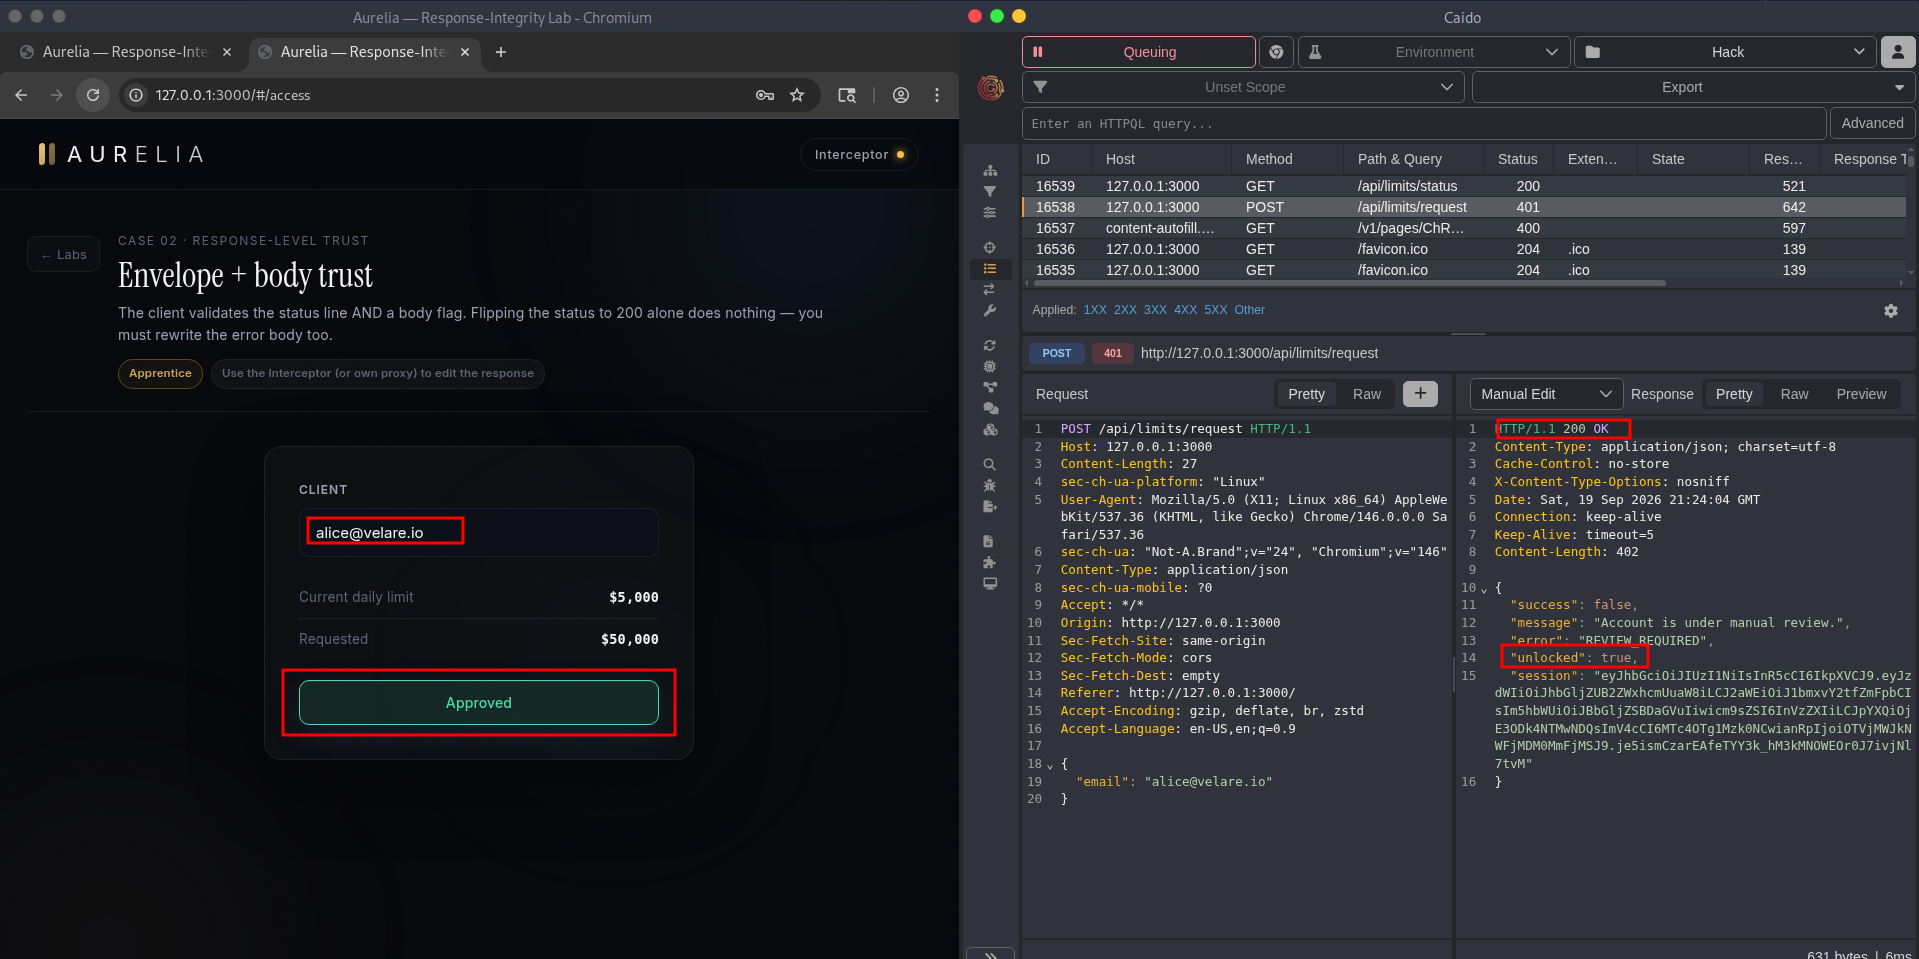Open the Assistant chat bubbles icon in Caido sidebar
This screenshot has width=1919, height=959.
pyautogui.click(x=990, y=408)
